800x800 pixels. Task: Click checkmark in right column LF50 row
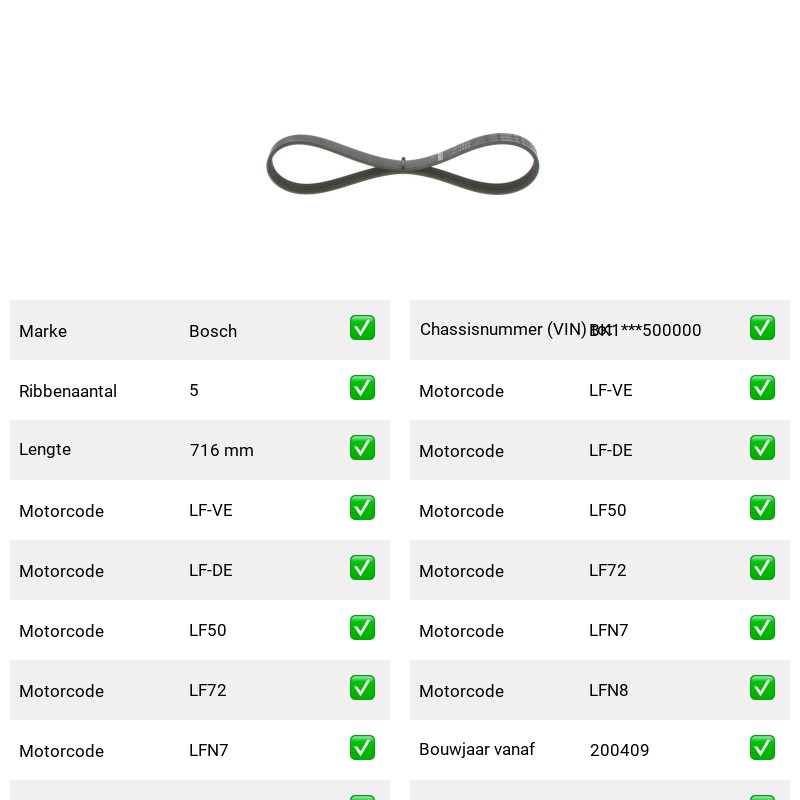[762, 508]
